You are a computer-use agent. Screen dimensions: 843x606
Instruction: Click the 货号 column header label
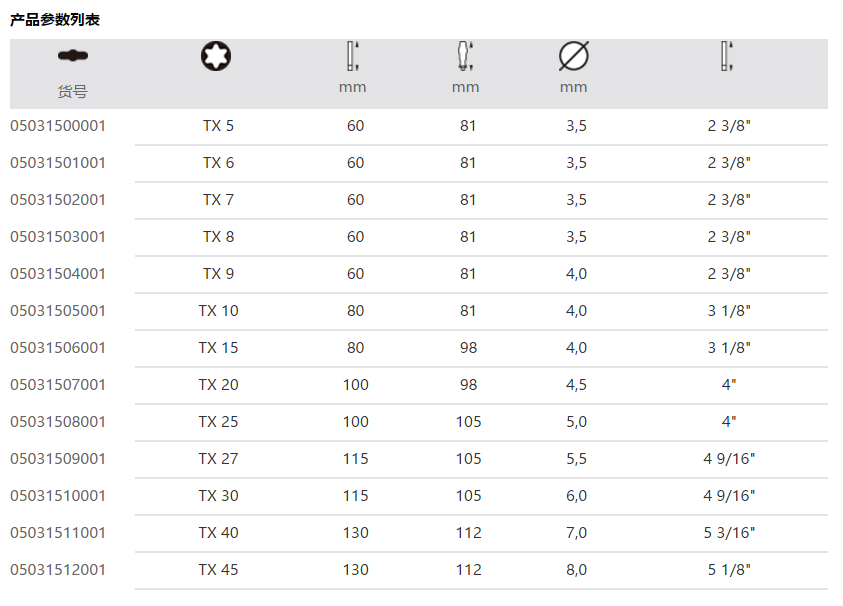[x=72, y=91]
